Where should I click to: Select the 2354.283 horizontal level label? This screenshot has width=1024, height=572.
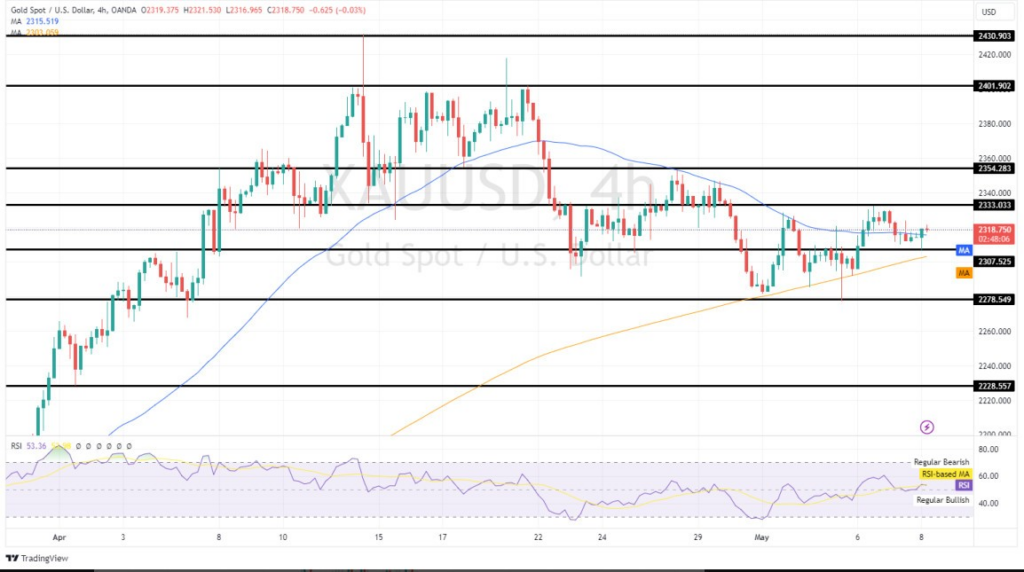click(994, 168)
